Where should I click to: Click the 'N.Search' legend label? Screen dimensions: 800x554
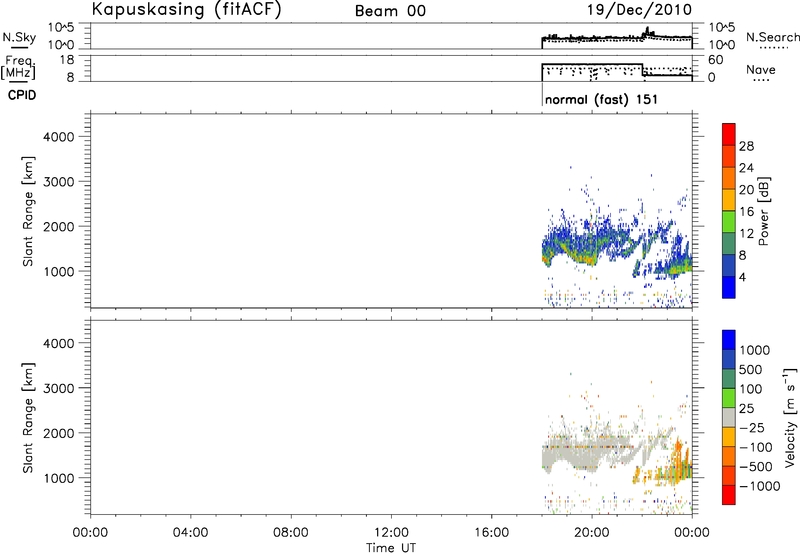coord(773,37)
